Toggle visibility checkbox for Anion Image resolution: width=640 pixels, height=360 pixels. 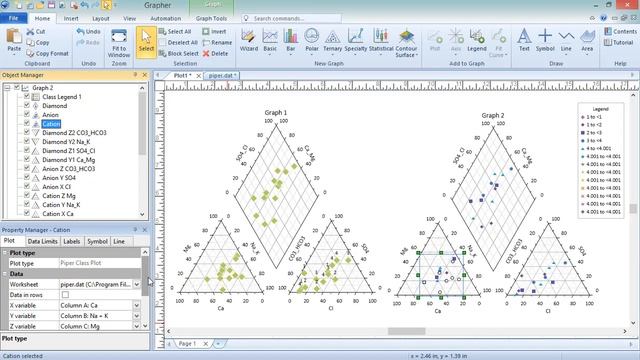pos(27,114)
